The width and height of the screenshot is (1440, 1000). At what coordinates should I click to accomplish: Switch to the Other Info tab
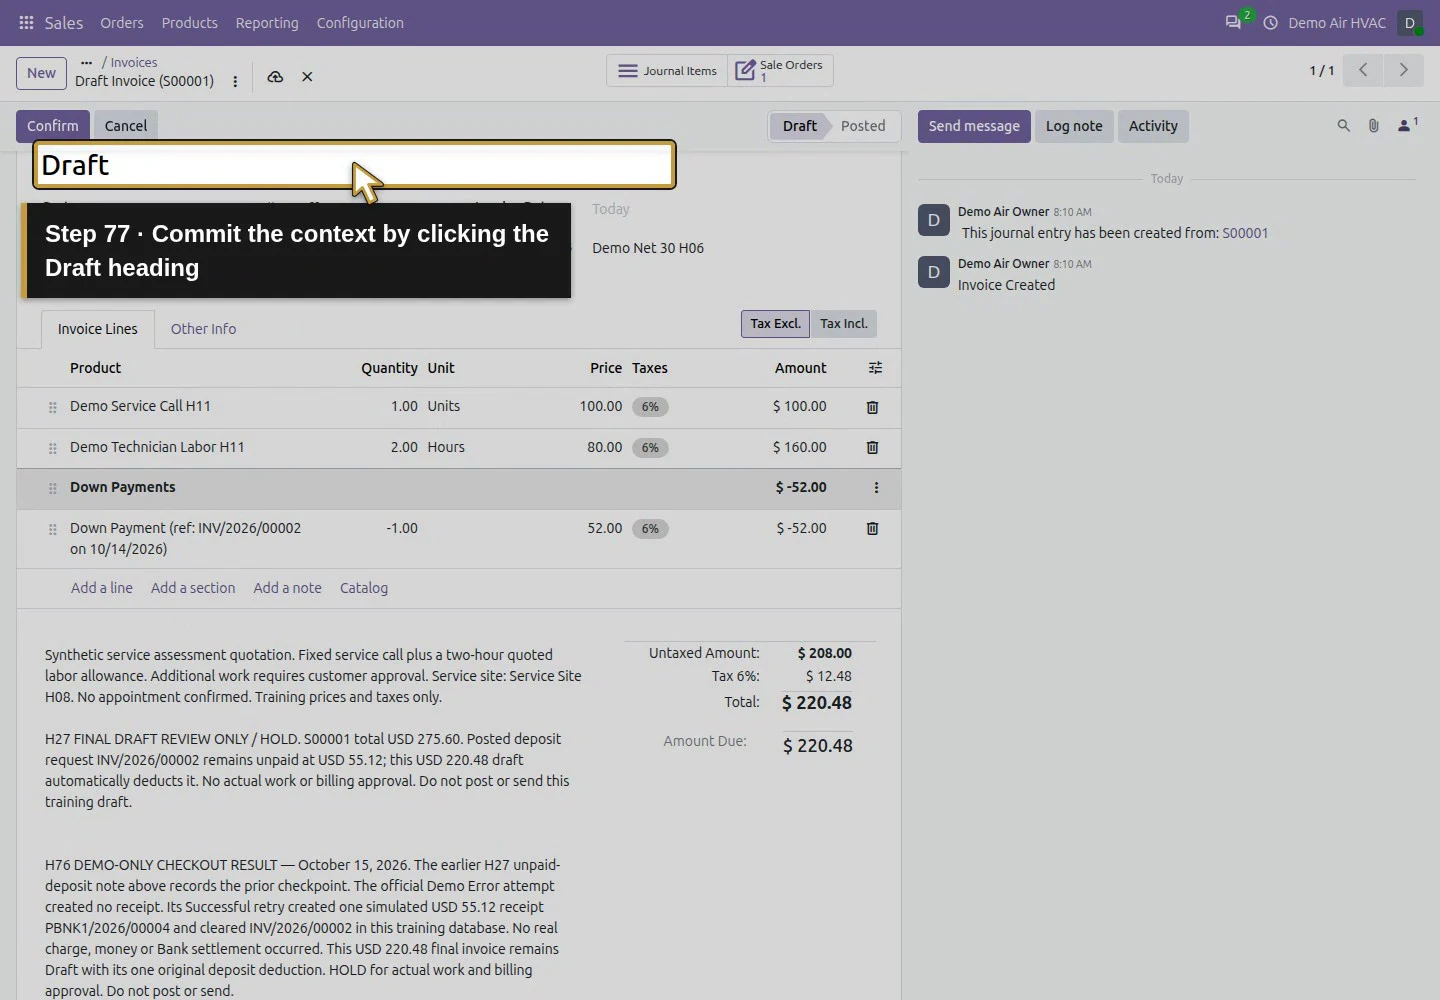click(203, 329)
